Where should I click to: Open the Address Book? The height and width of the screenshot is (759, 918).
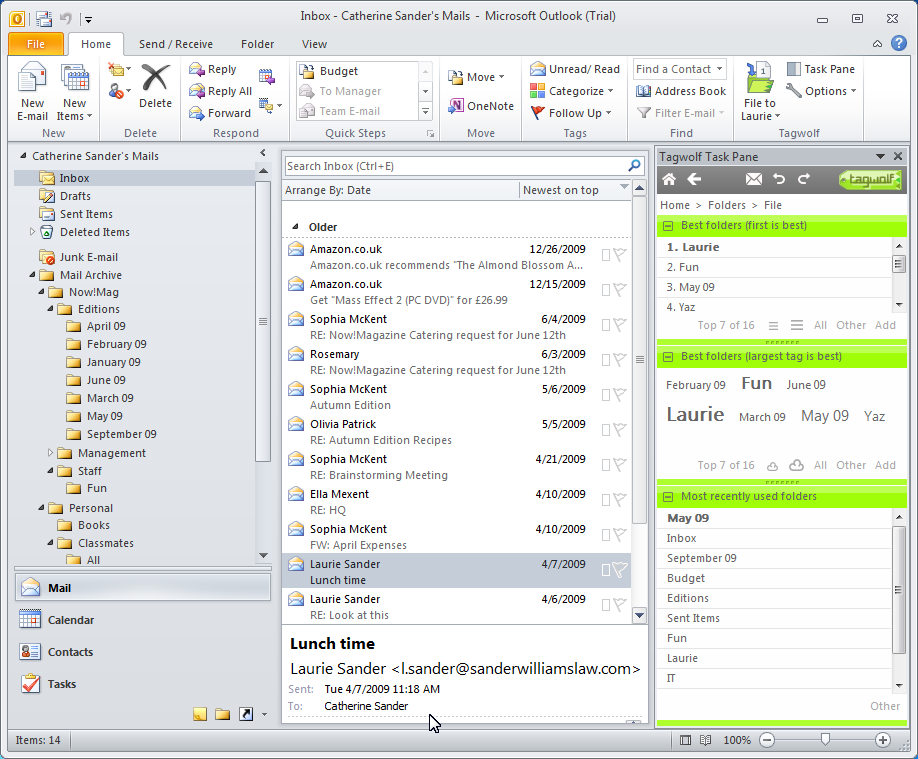click(681, 91)
